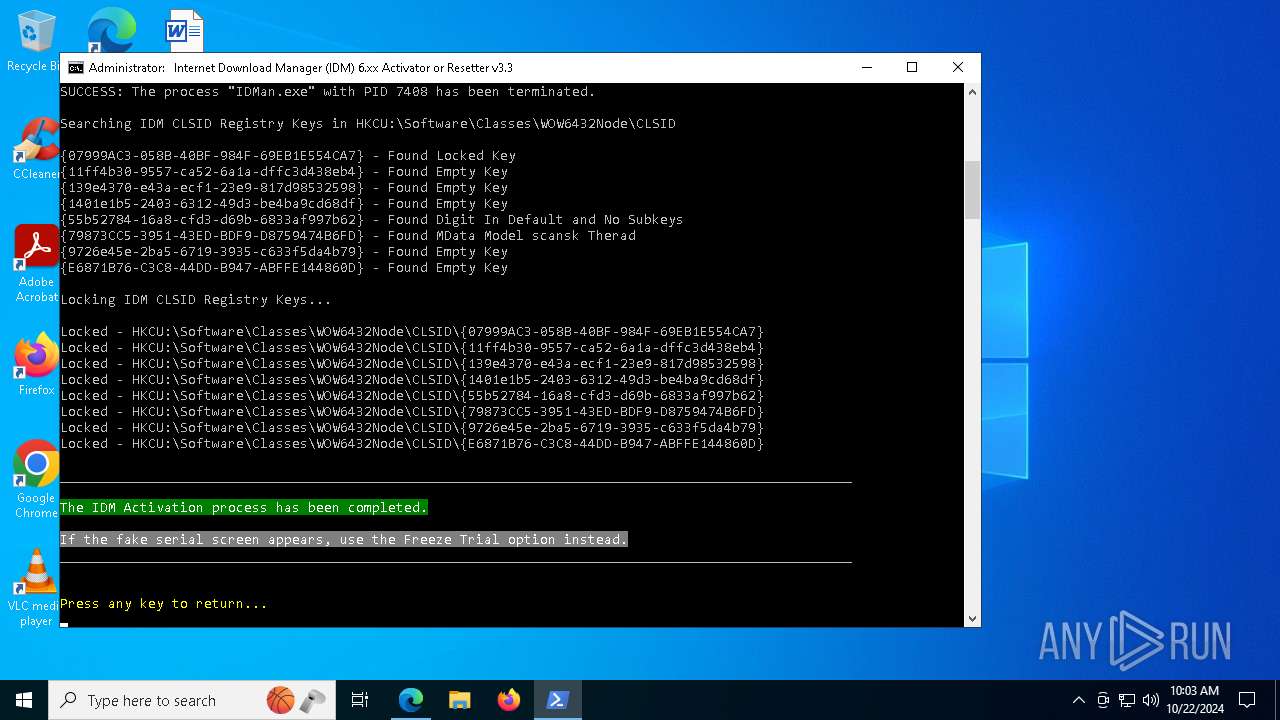Close the IDM Activator console window
Screen dimensions: 1280x720
958,68
